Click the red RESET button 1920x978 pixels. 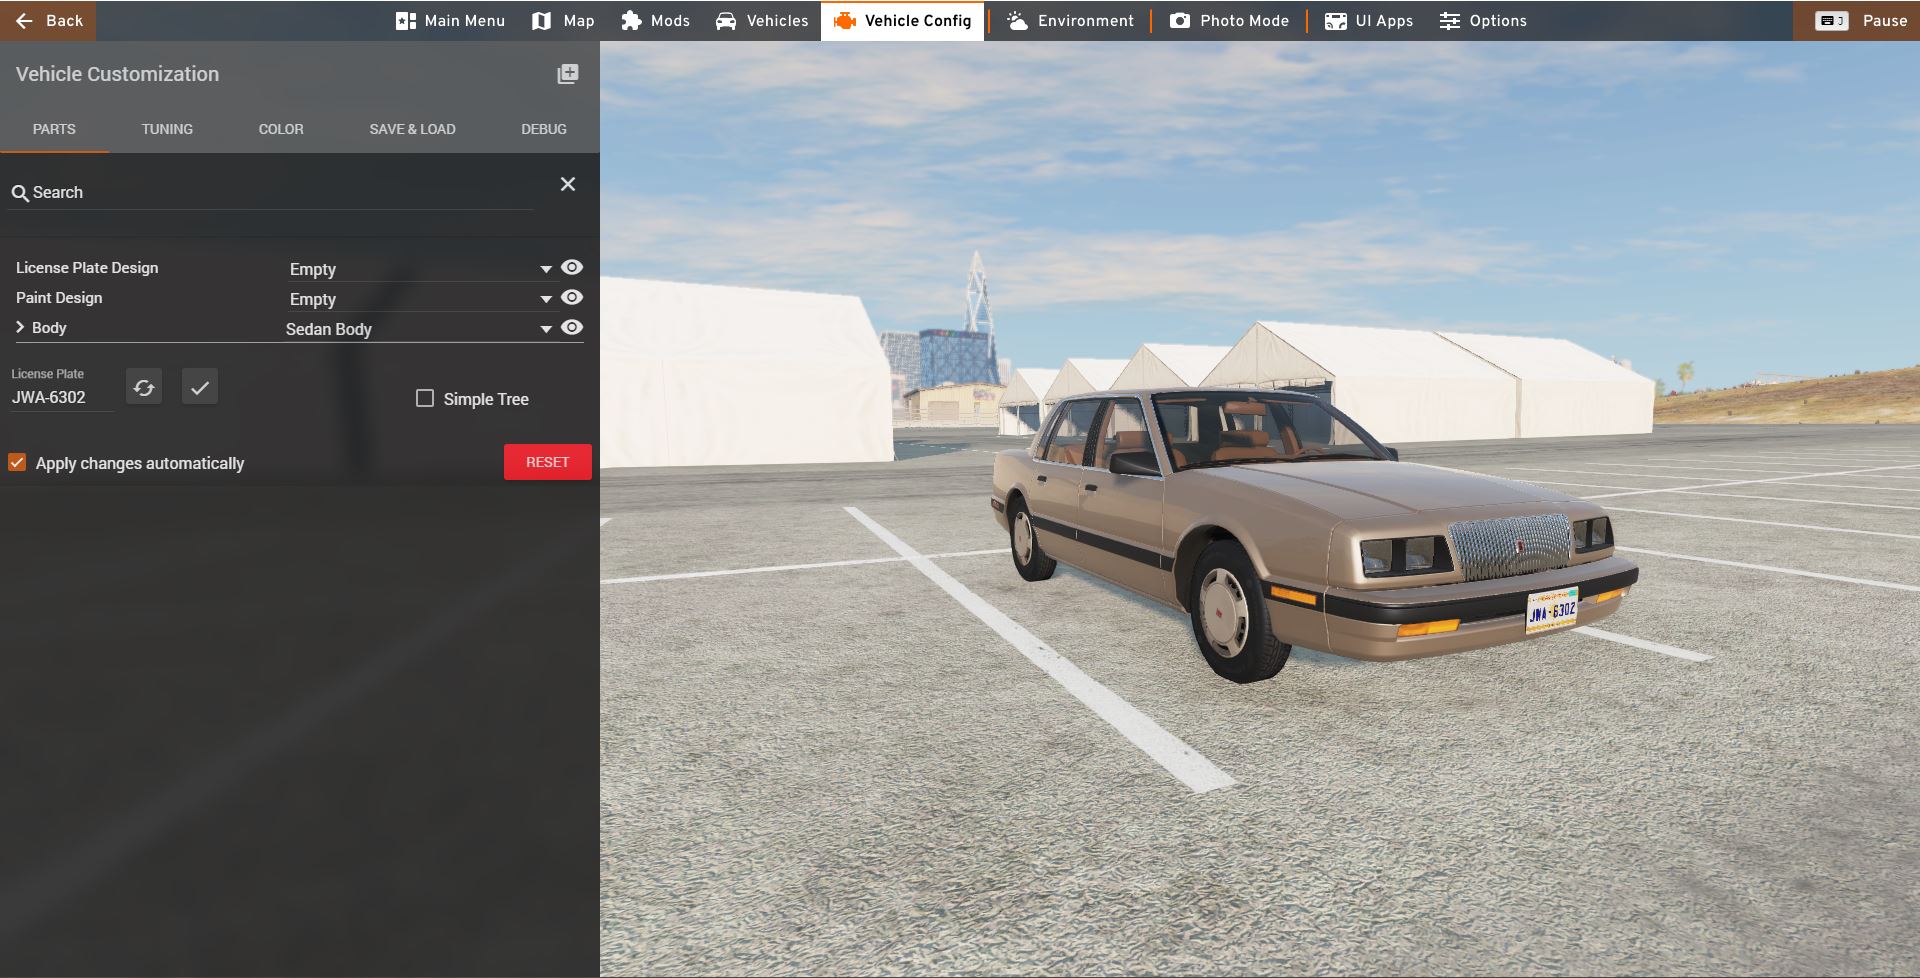(x=548, y=462)
